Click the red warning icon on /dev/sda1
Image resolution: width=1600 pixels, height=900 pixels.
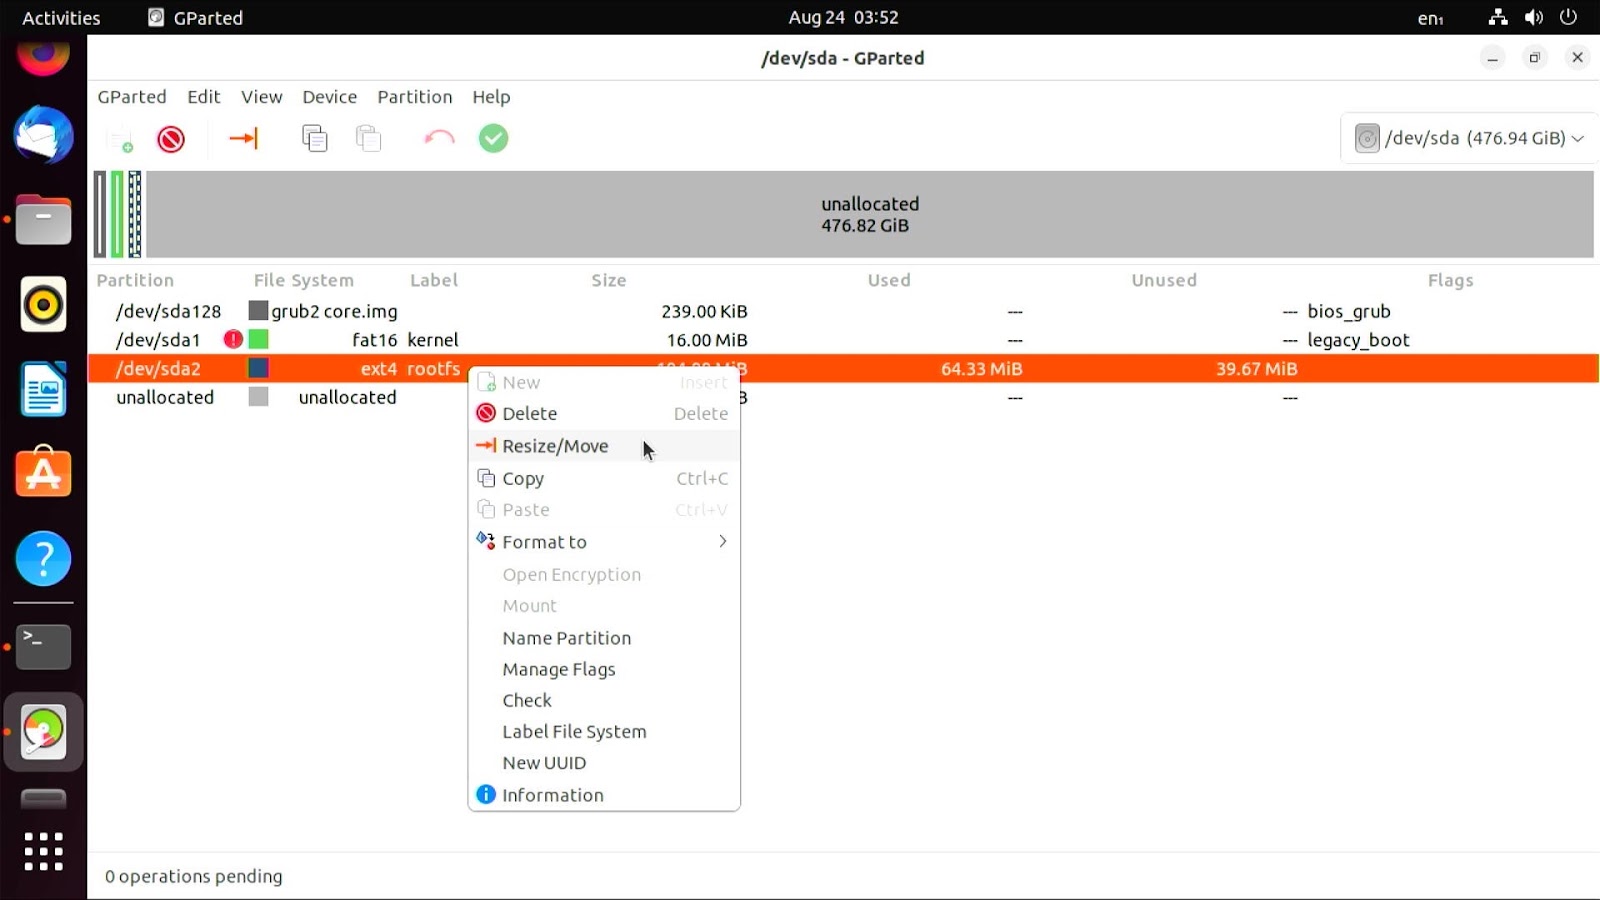click(x=233, y=339)
